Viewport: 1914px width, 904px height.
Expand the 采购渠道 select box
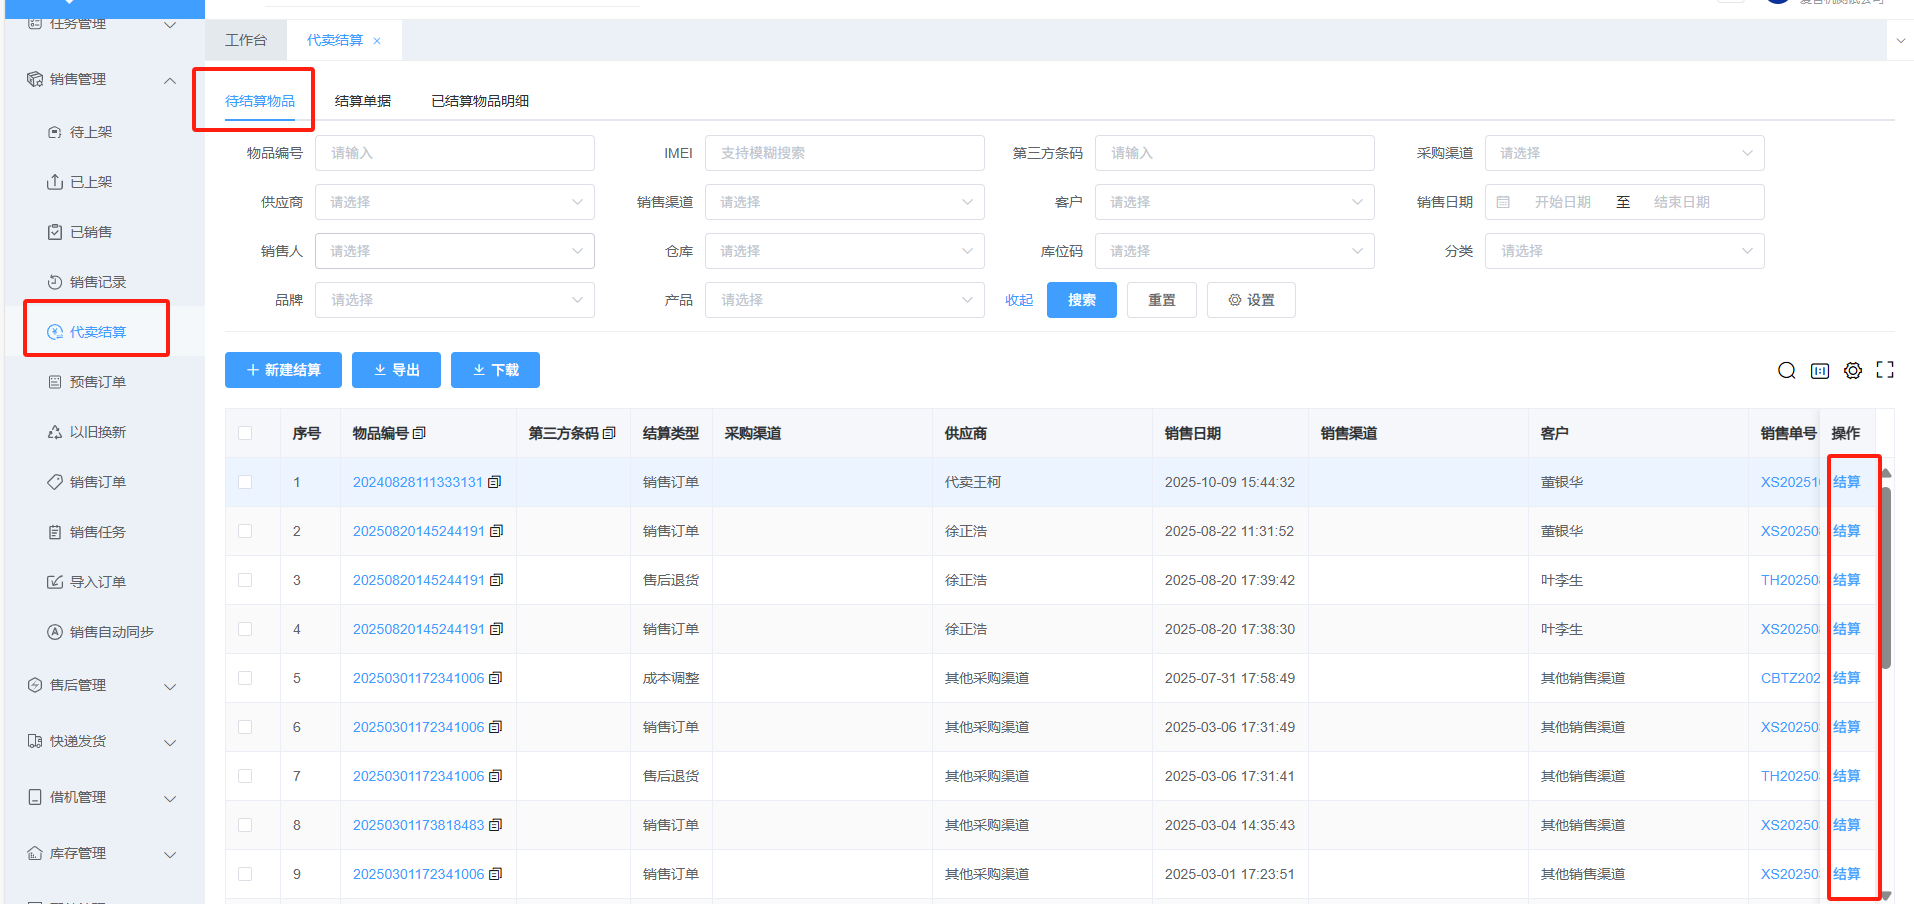click(1623, 153)
